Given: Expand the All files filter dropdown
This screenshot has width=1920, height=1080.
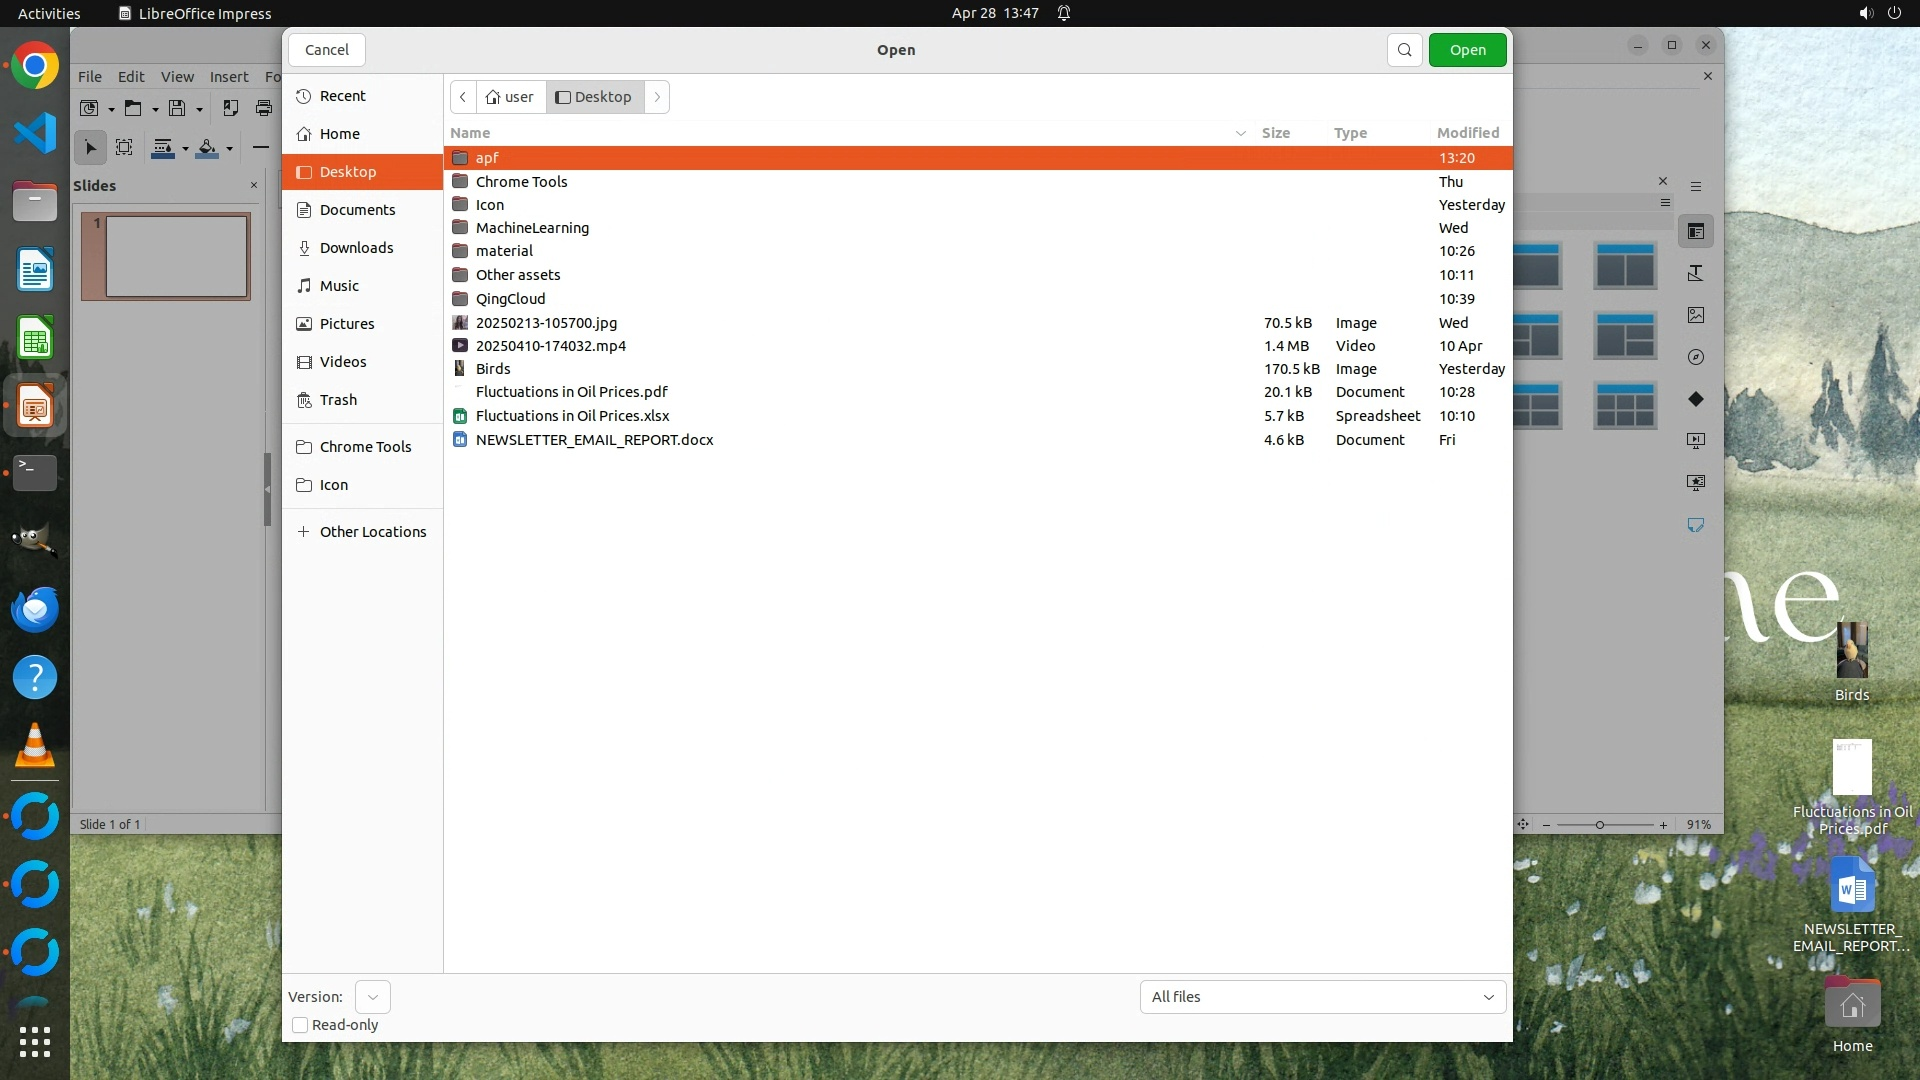Looking at the screenshot, I should (x=1322, y=997).
